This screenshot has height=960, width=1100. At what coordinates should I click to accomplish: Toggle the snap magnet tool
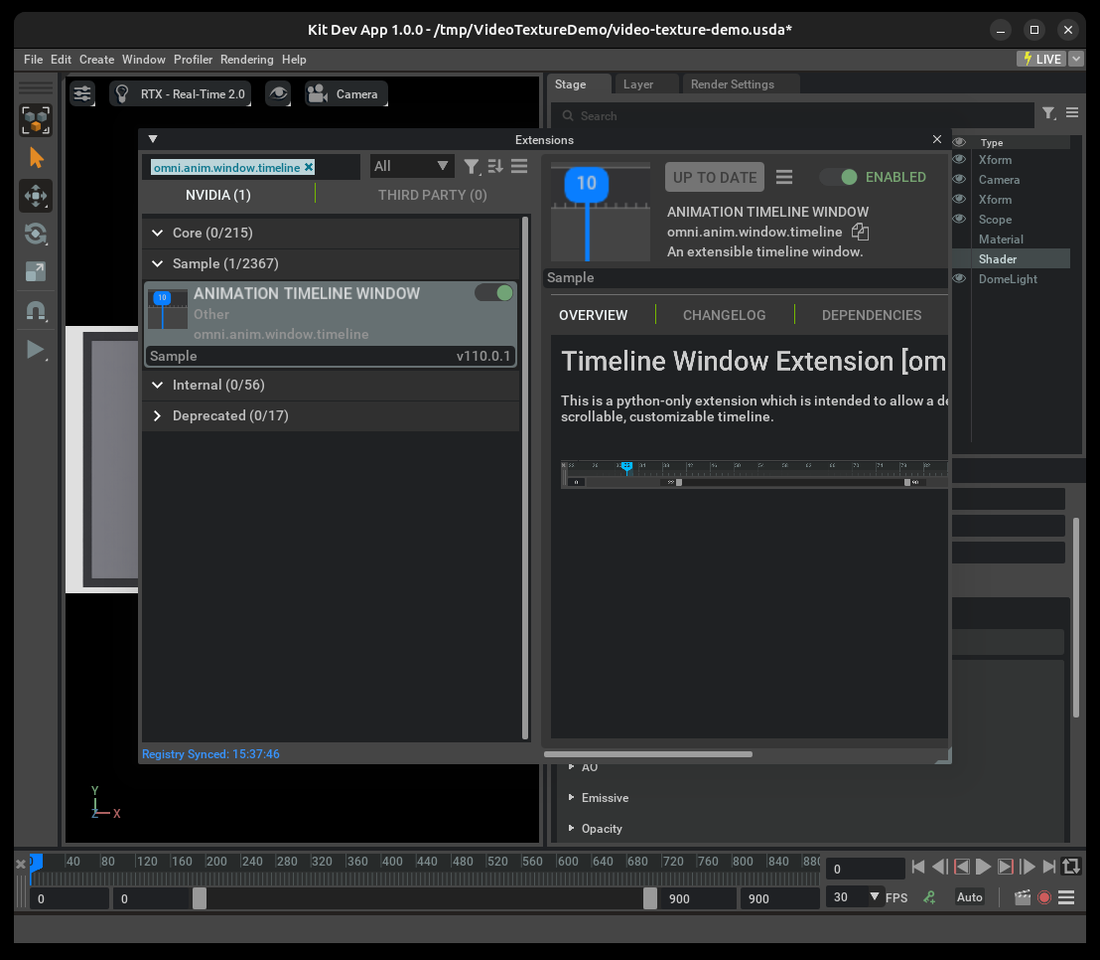[x=36, y=310]
